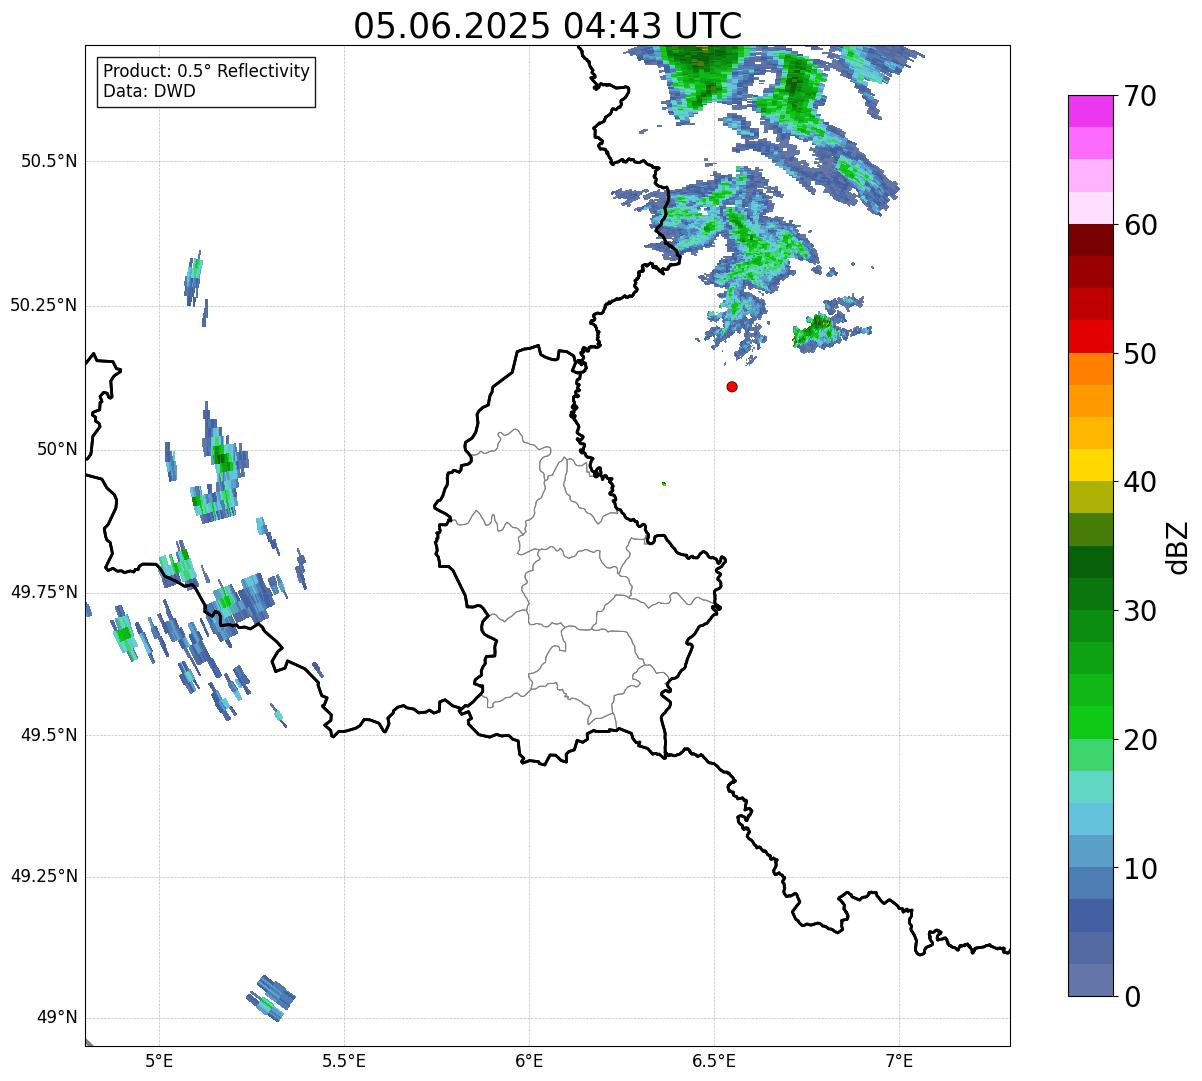Click the magenta top swatch of colorbar

[1091, 111]
